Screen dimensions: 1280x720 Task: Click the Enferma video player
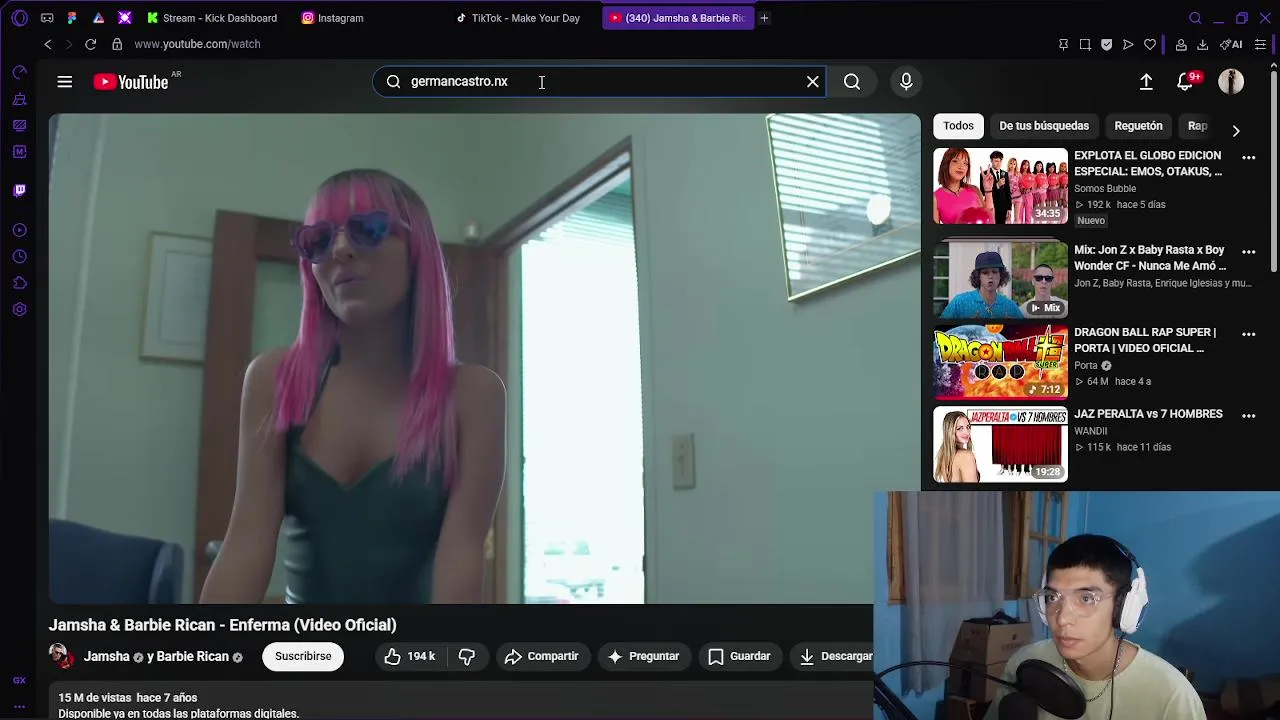[484, 358]
